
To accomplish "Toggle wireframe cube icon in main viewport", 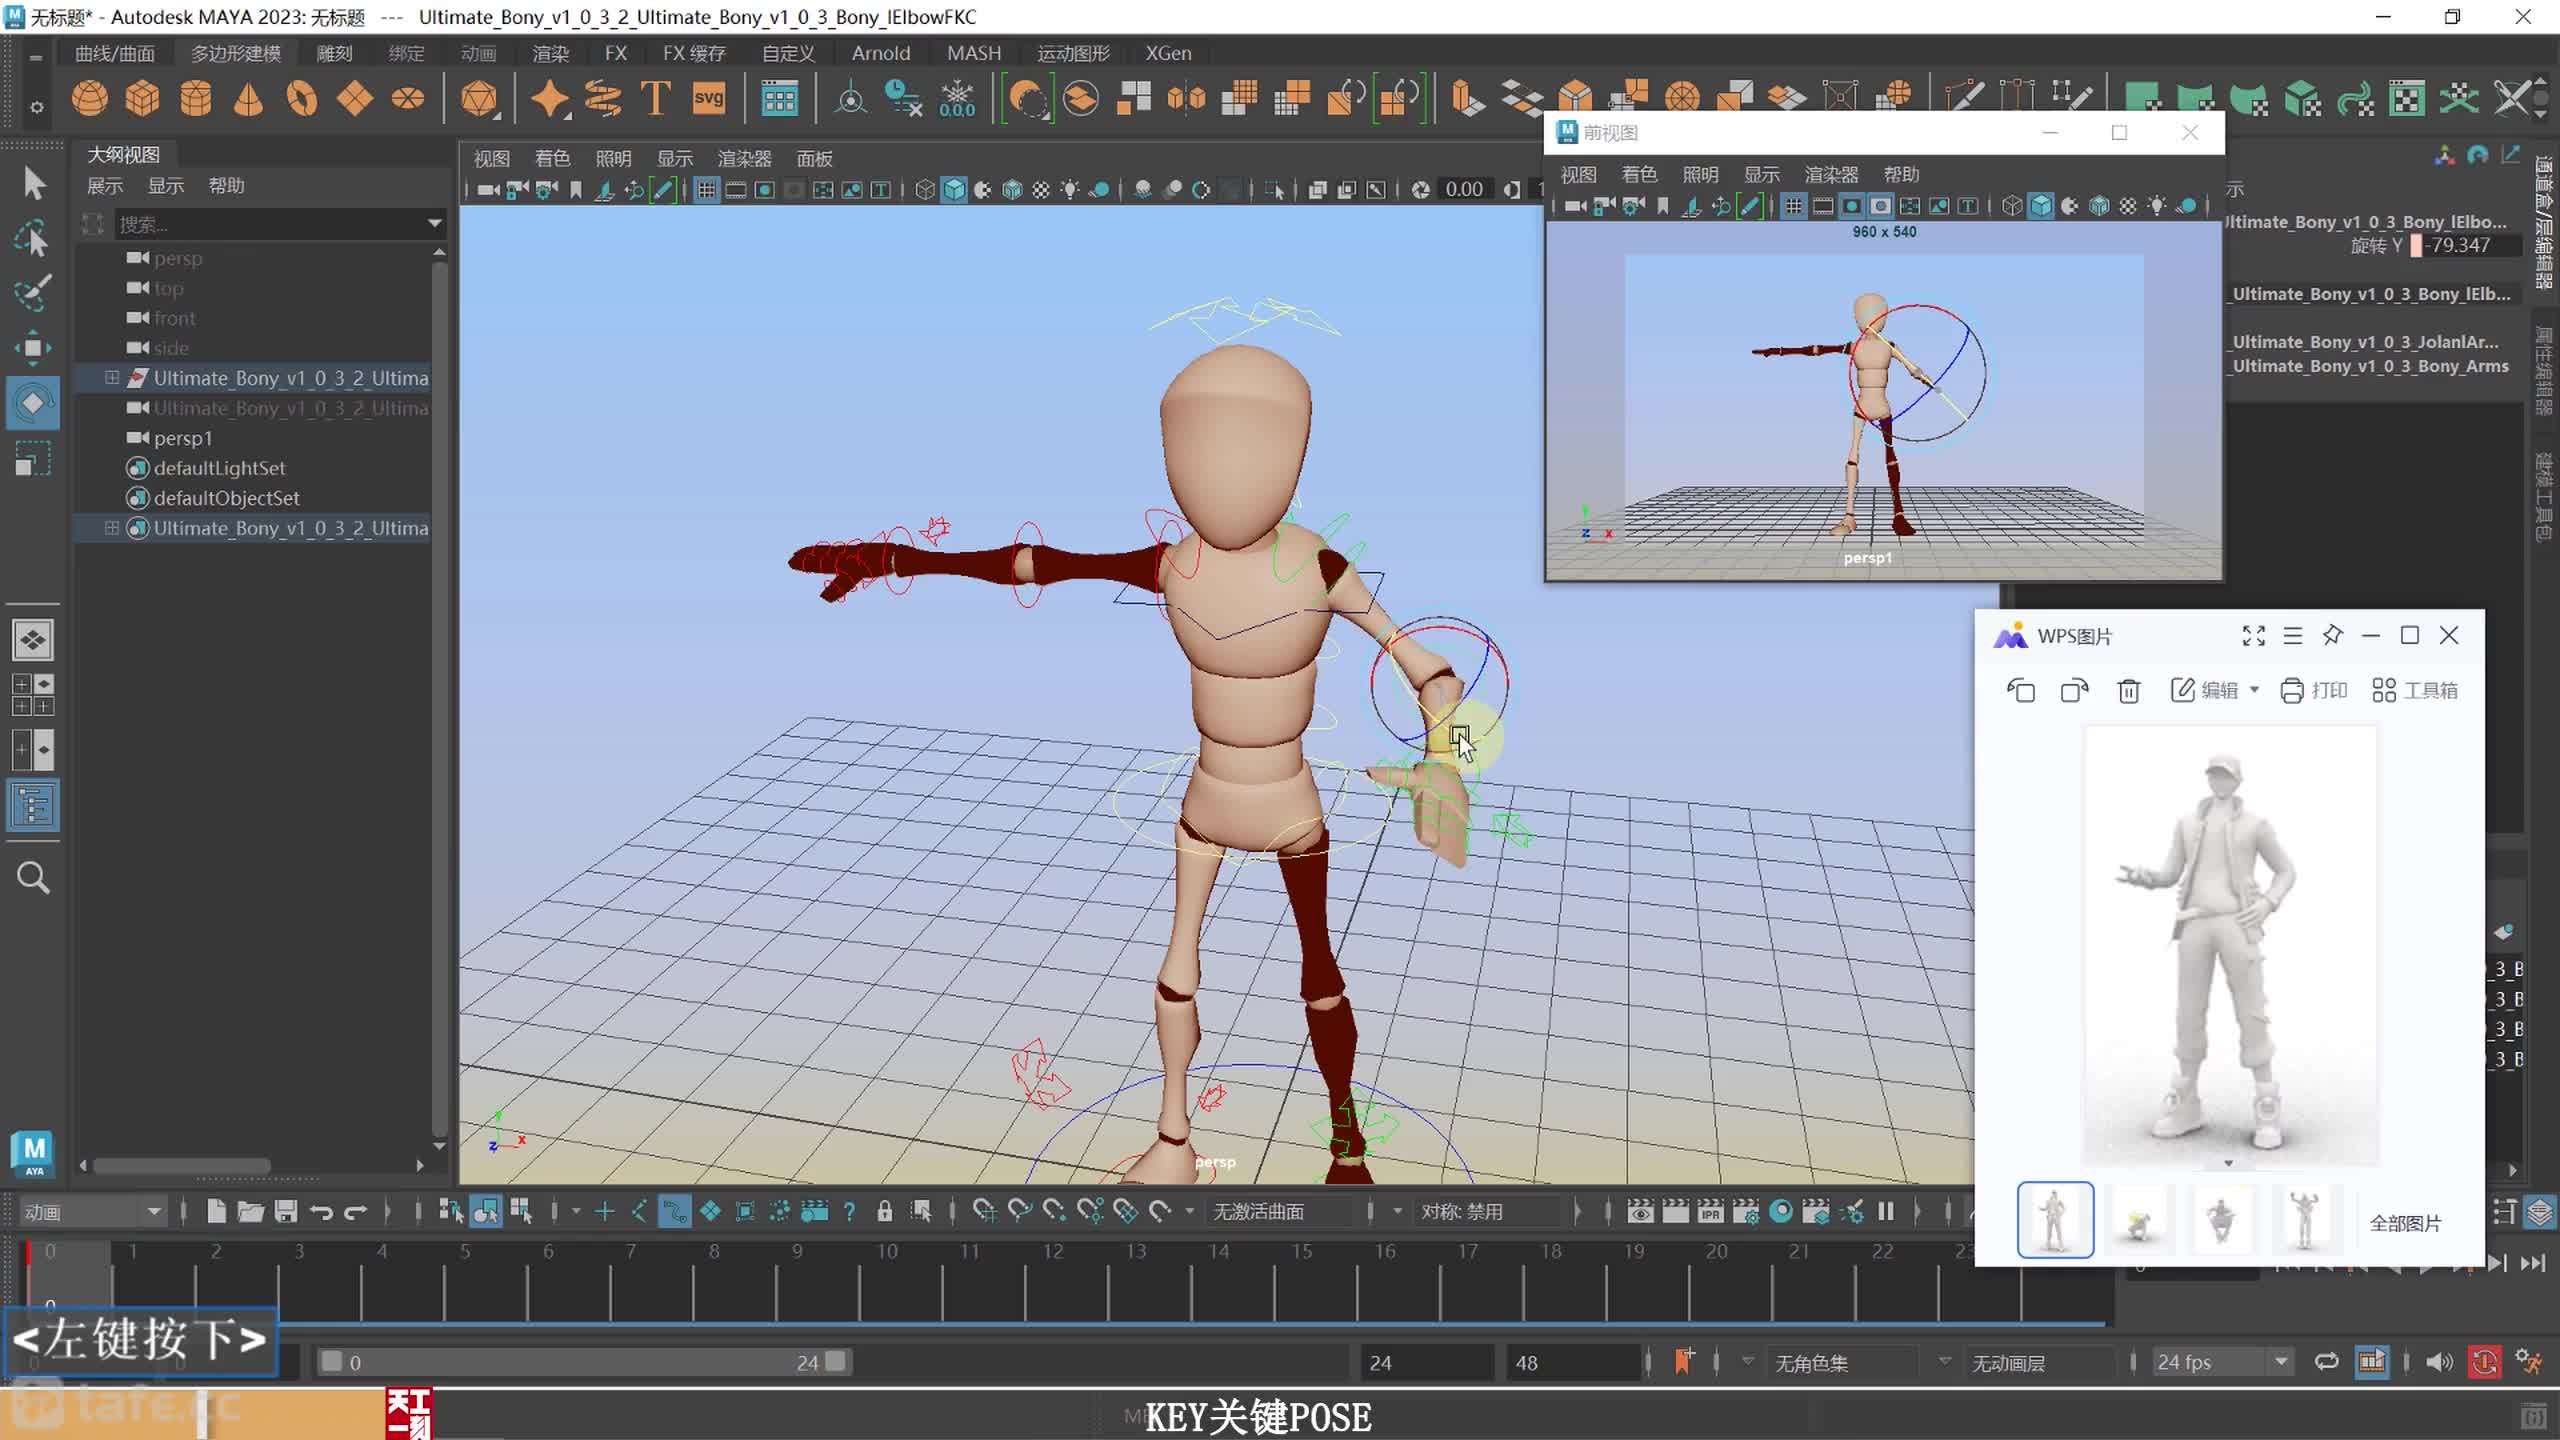I will click(925, 190).
